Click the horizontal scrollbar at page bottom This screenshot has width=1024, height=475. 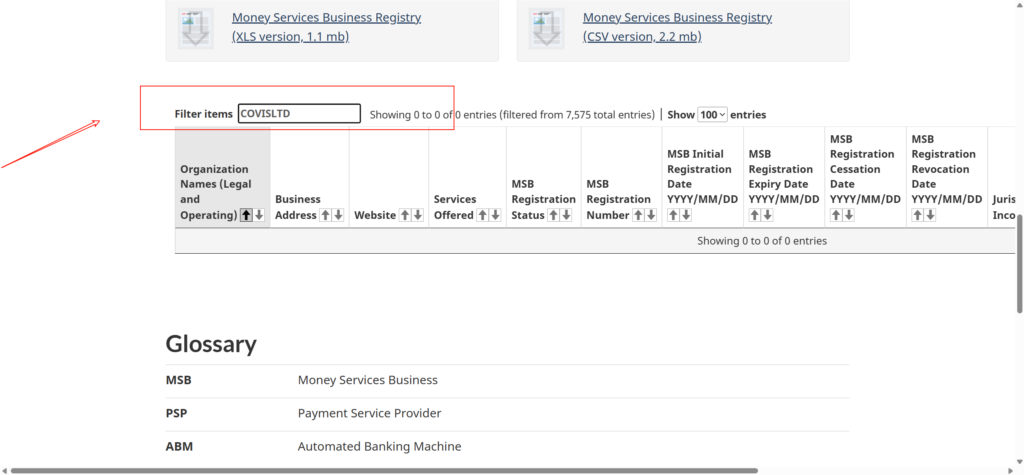tap(380, 470)
